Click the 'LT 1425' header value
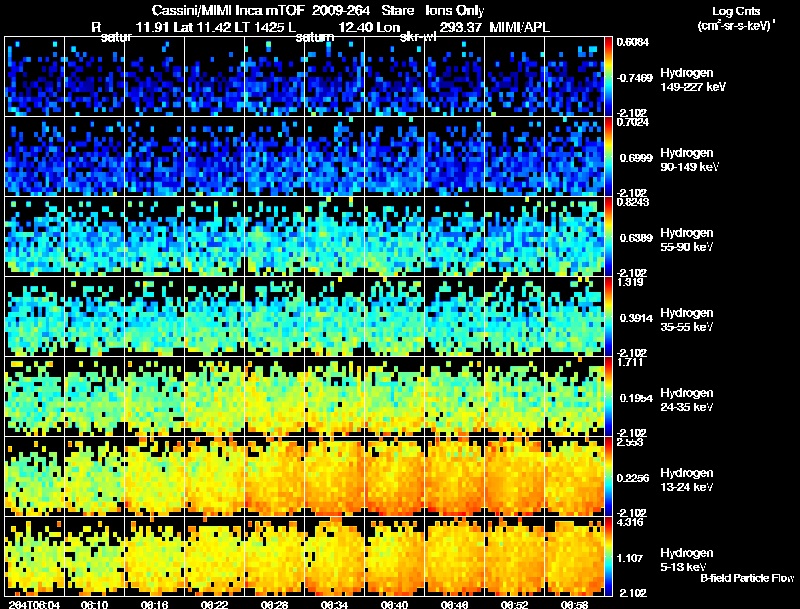Screen dimensions: 800x609 (259, 27)
